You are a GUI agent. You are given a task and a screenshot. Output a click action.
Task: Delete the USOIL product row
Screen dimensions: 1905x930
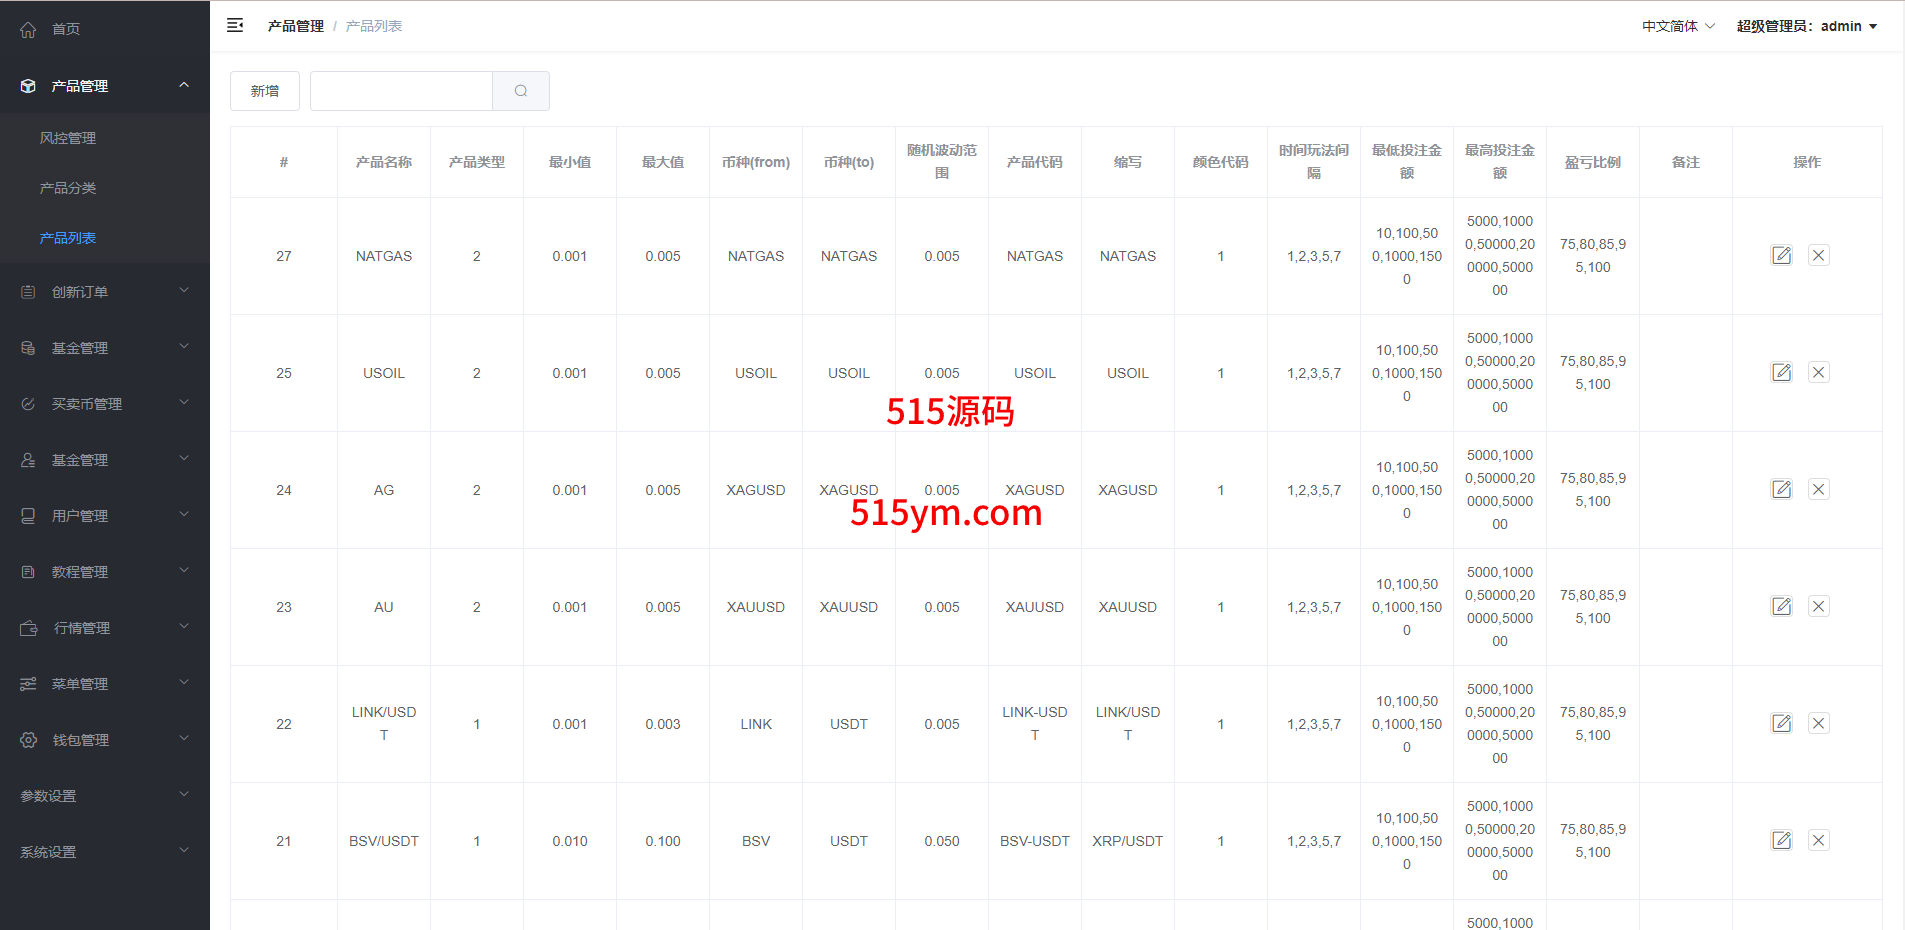point(1818,373)
